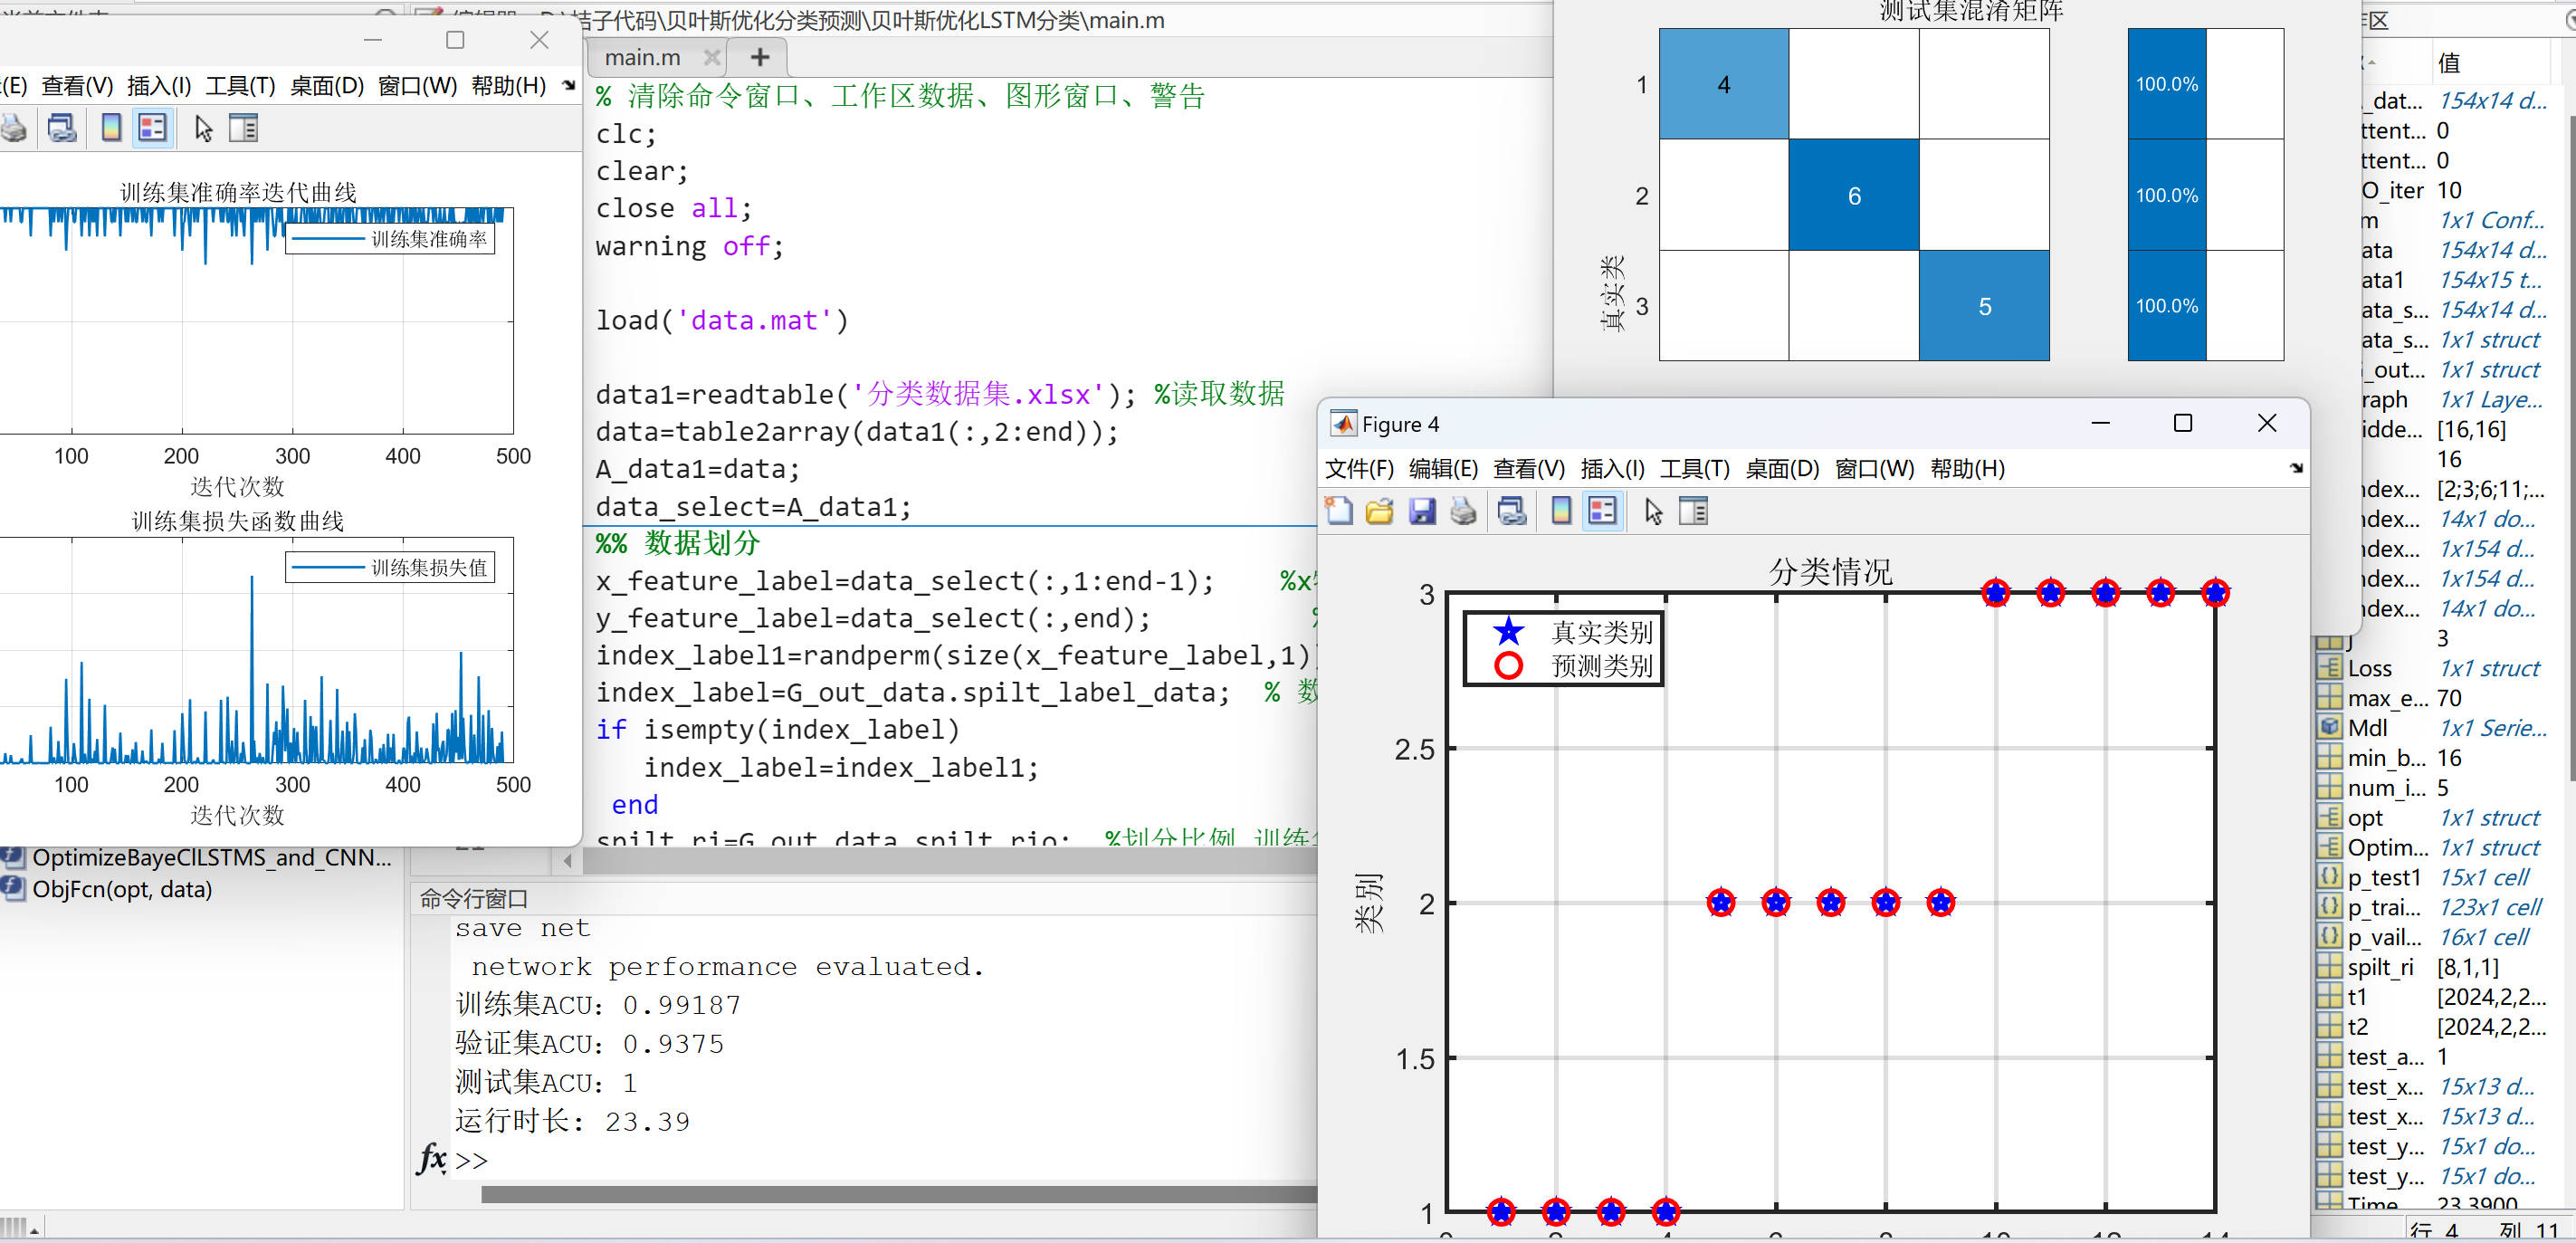This screenshot has width=2576, height=1243.
Task: Save Figure 4 with the floppy icon
Action: [x=1421, y=511]
